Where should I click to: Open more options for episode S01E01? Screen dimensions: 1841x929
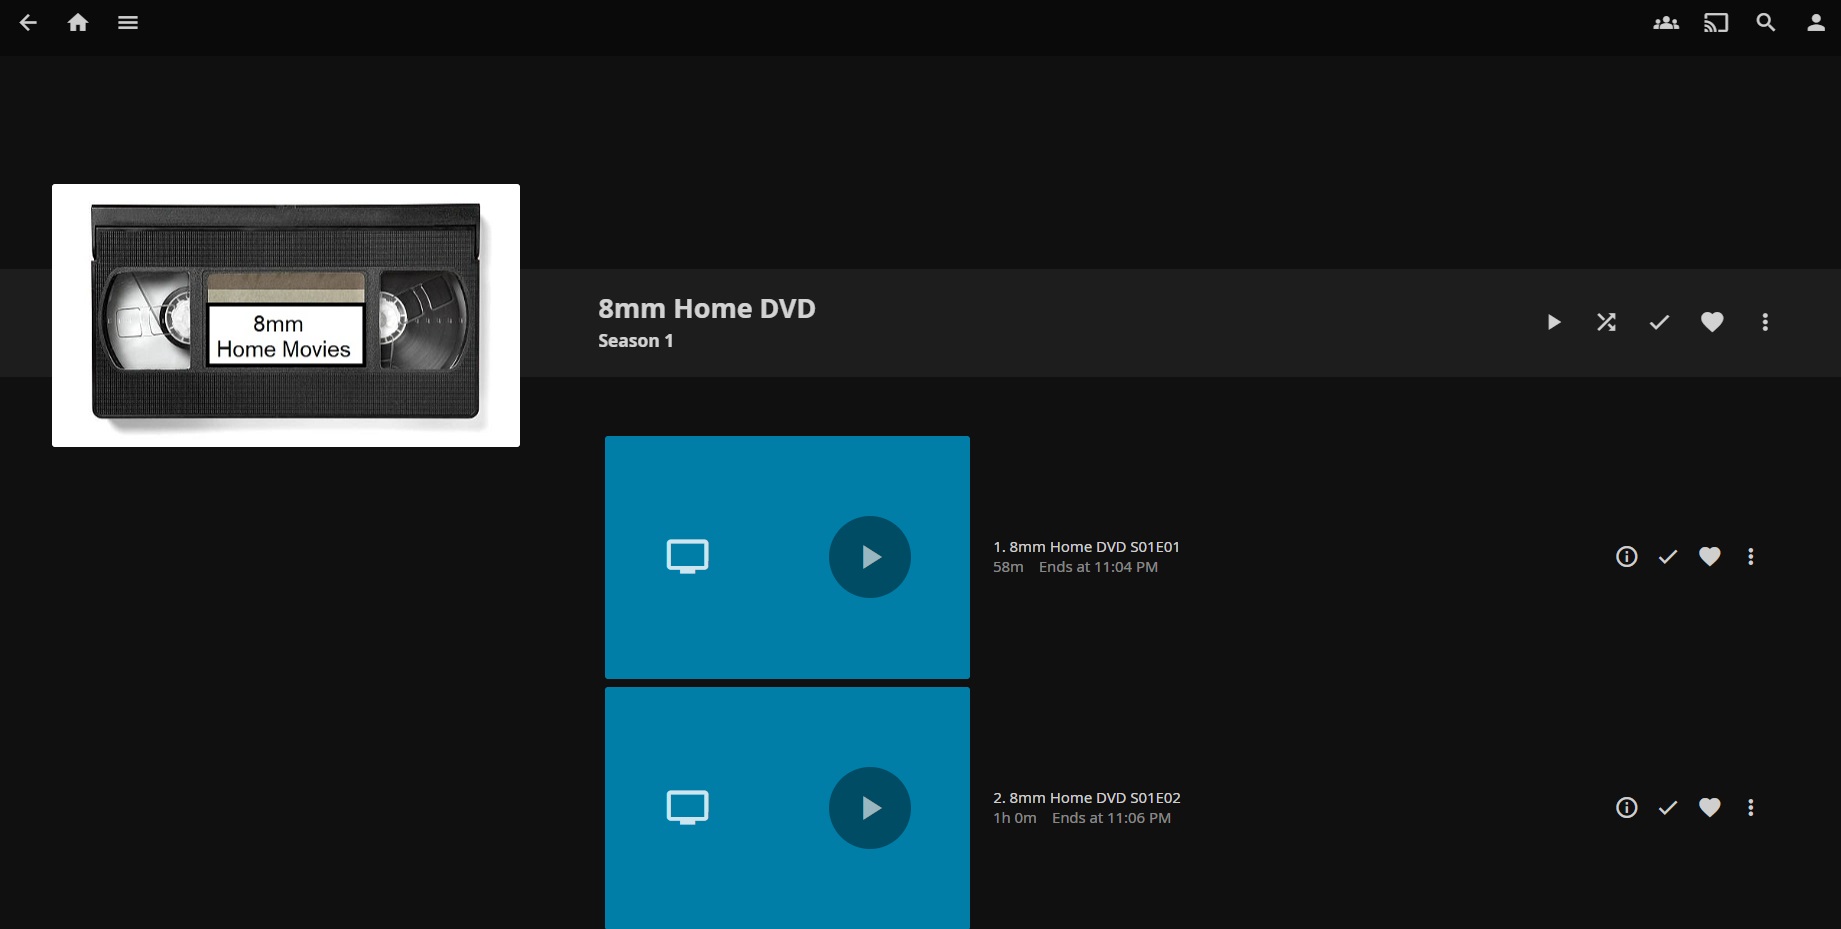1750,557
